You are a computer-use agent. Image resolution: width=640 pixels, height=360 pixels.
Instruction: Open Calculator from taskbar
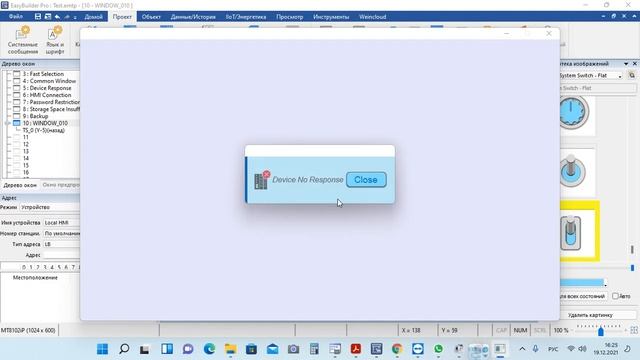[314, 349]
